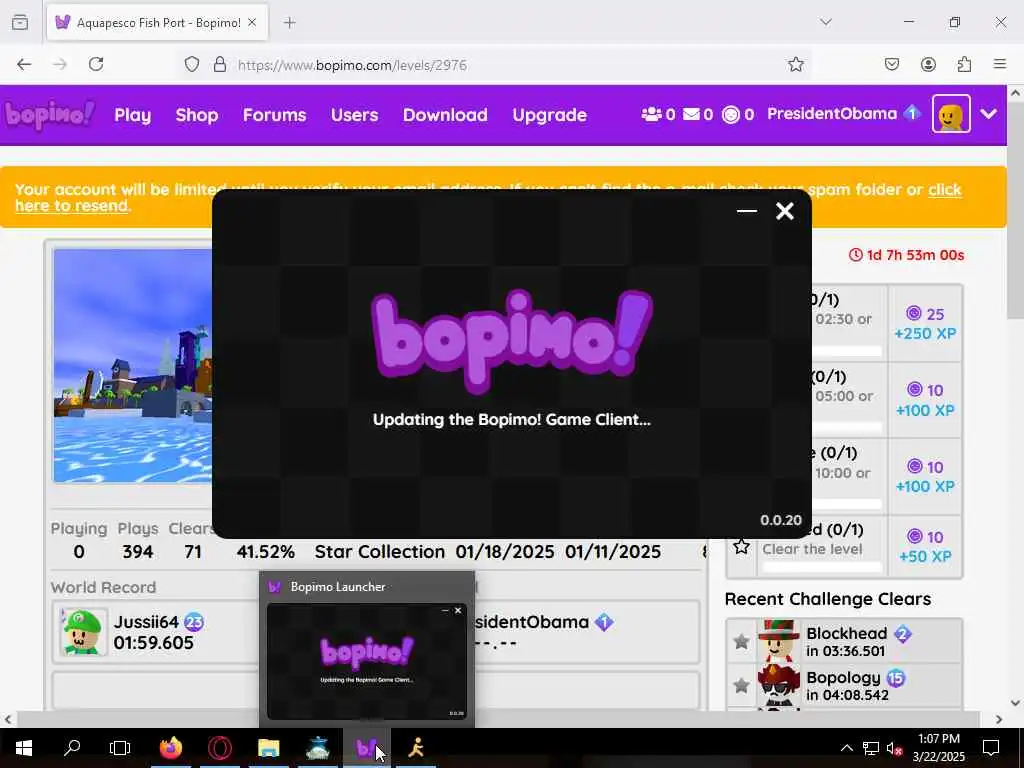Click the taskbar search magnifier
Screen dimensions: 1024x768
(72, 747)
